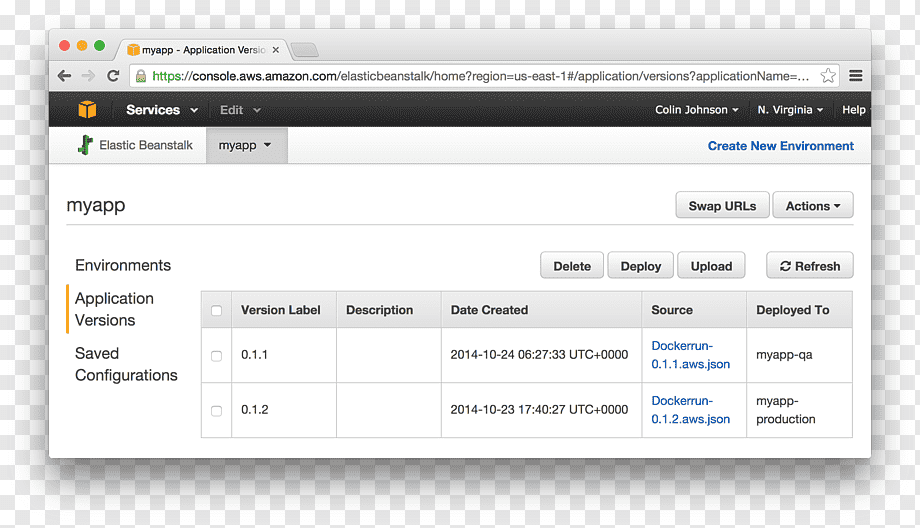Screen dimensions: 920x528
Task: Open Saved Configurations in the sidebar
Action: pos(126,364)
